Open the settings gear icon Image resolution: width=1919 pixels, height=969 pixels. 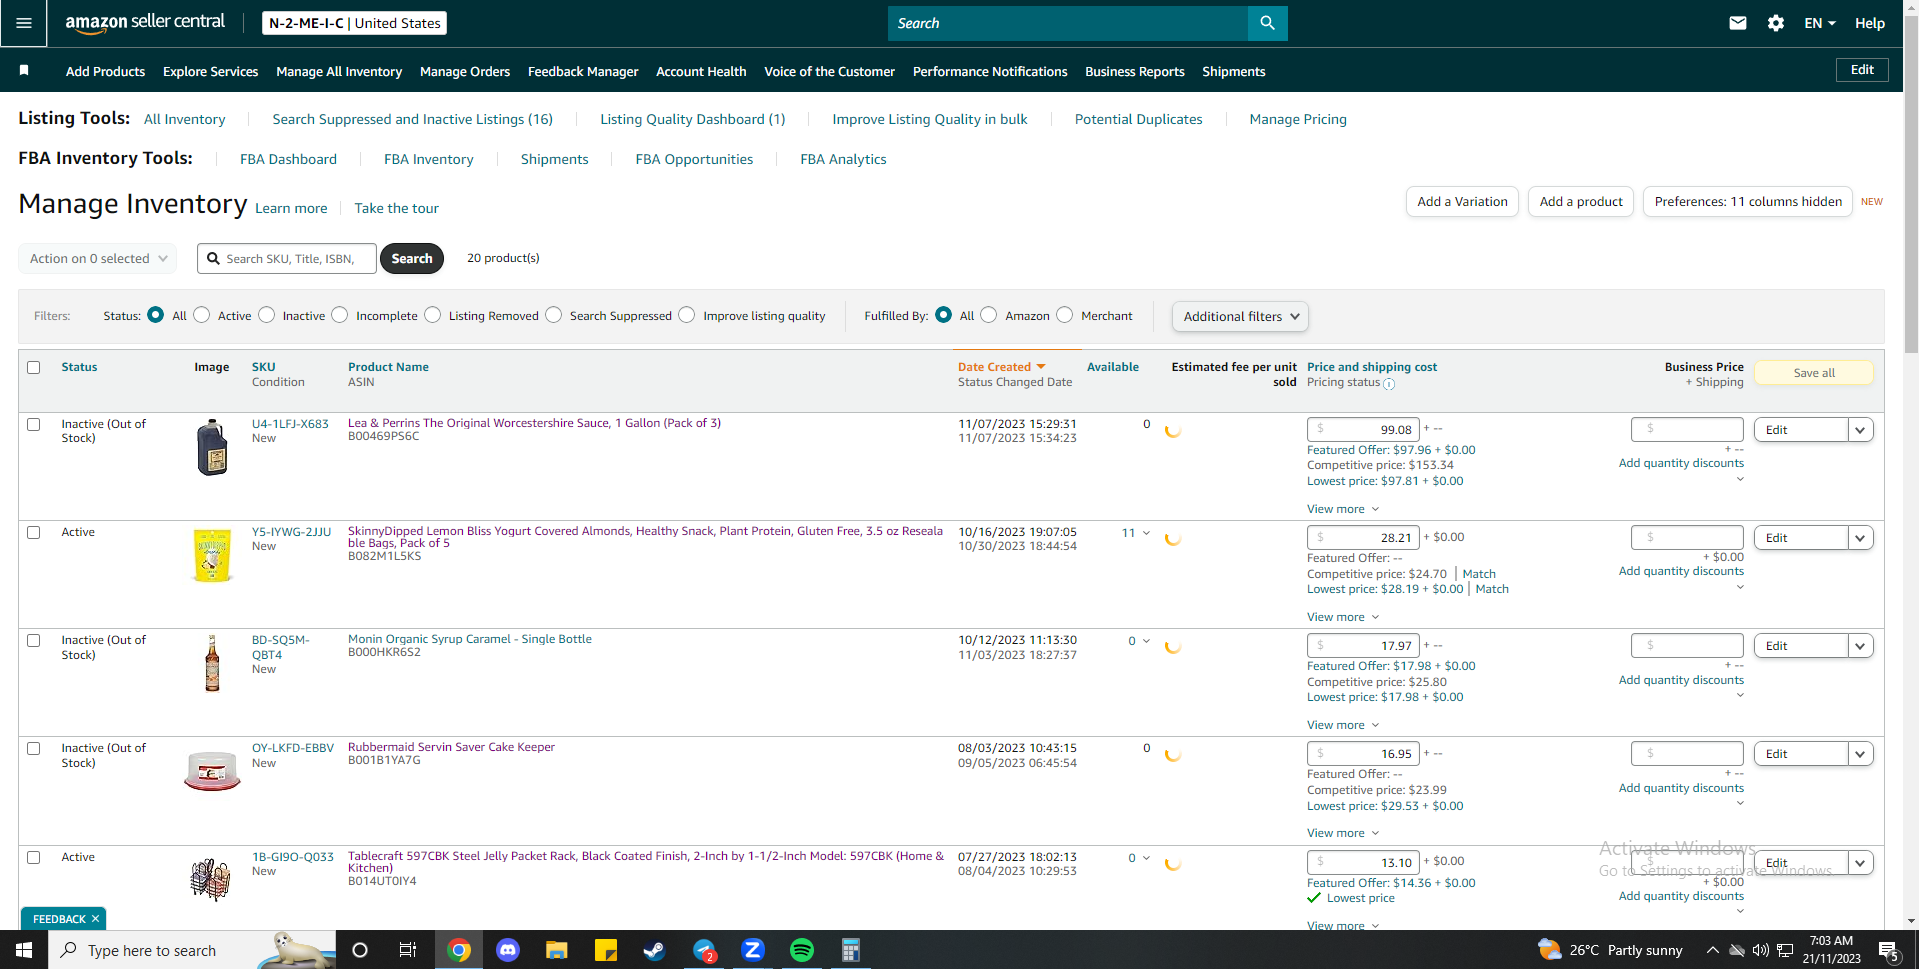[x=1776, y=23]
